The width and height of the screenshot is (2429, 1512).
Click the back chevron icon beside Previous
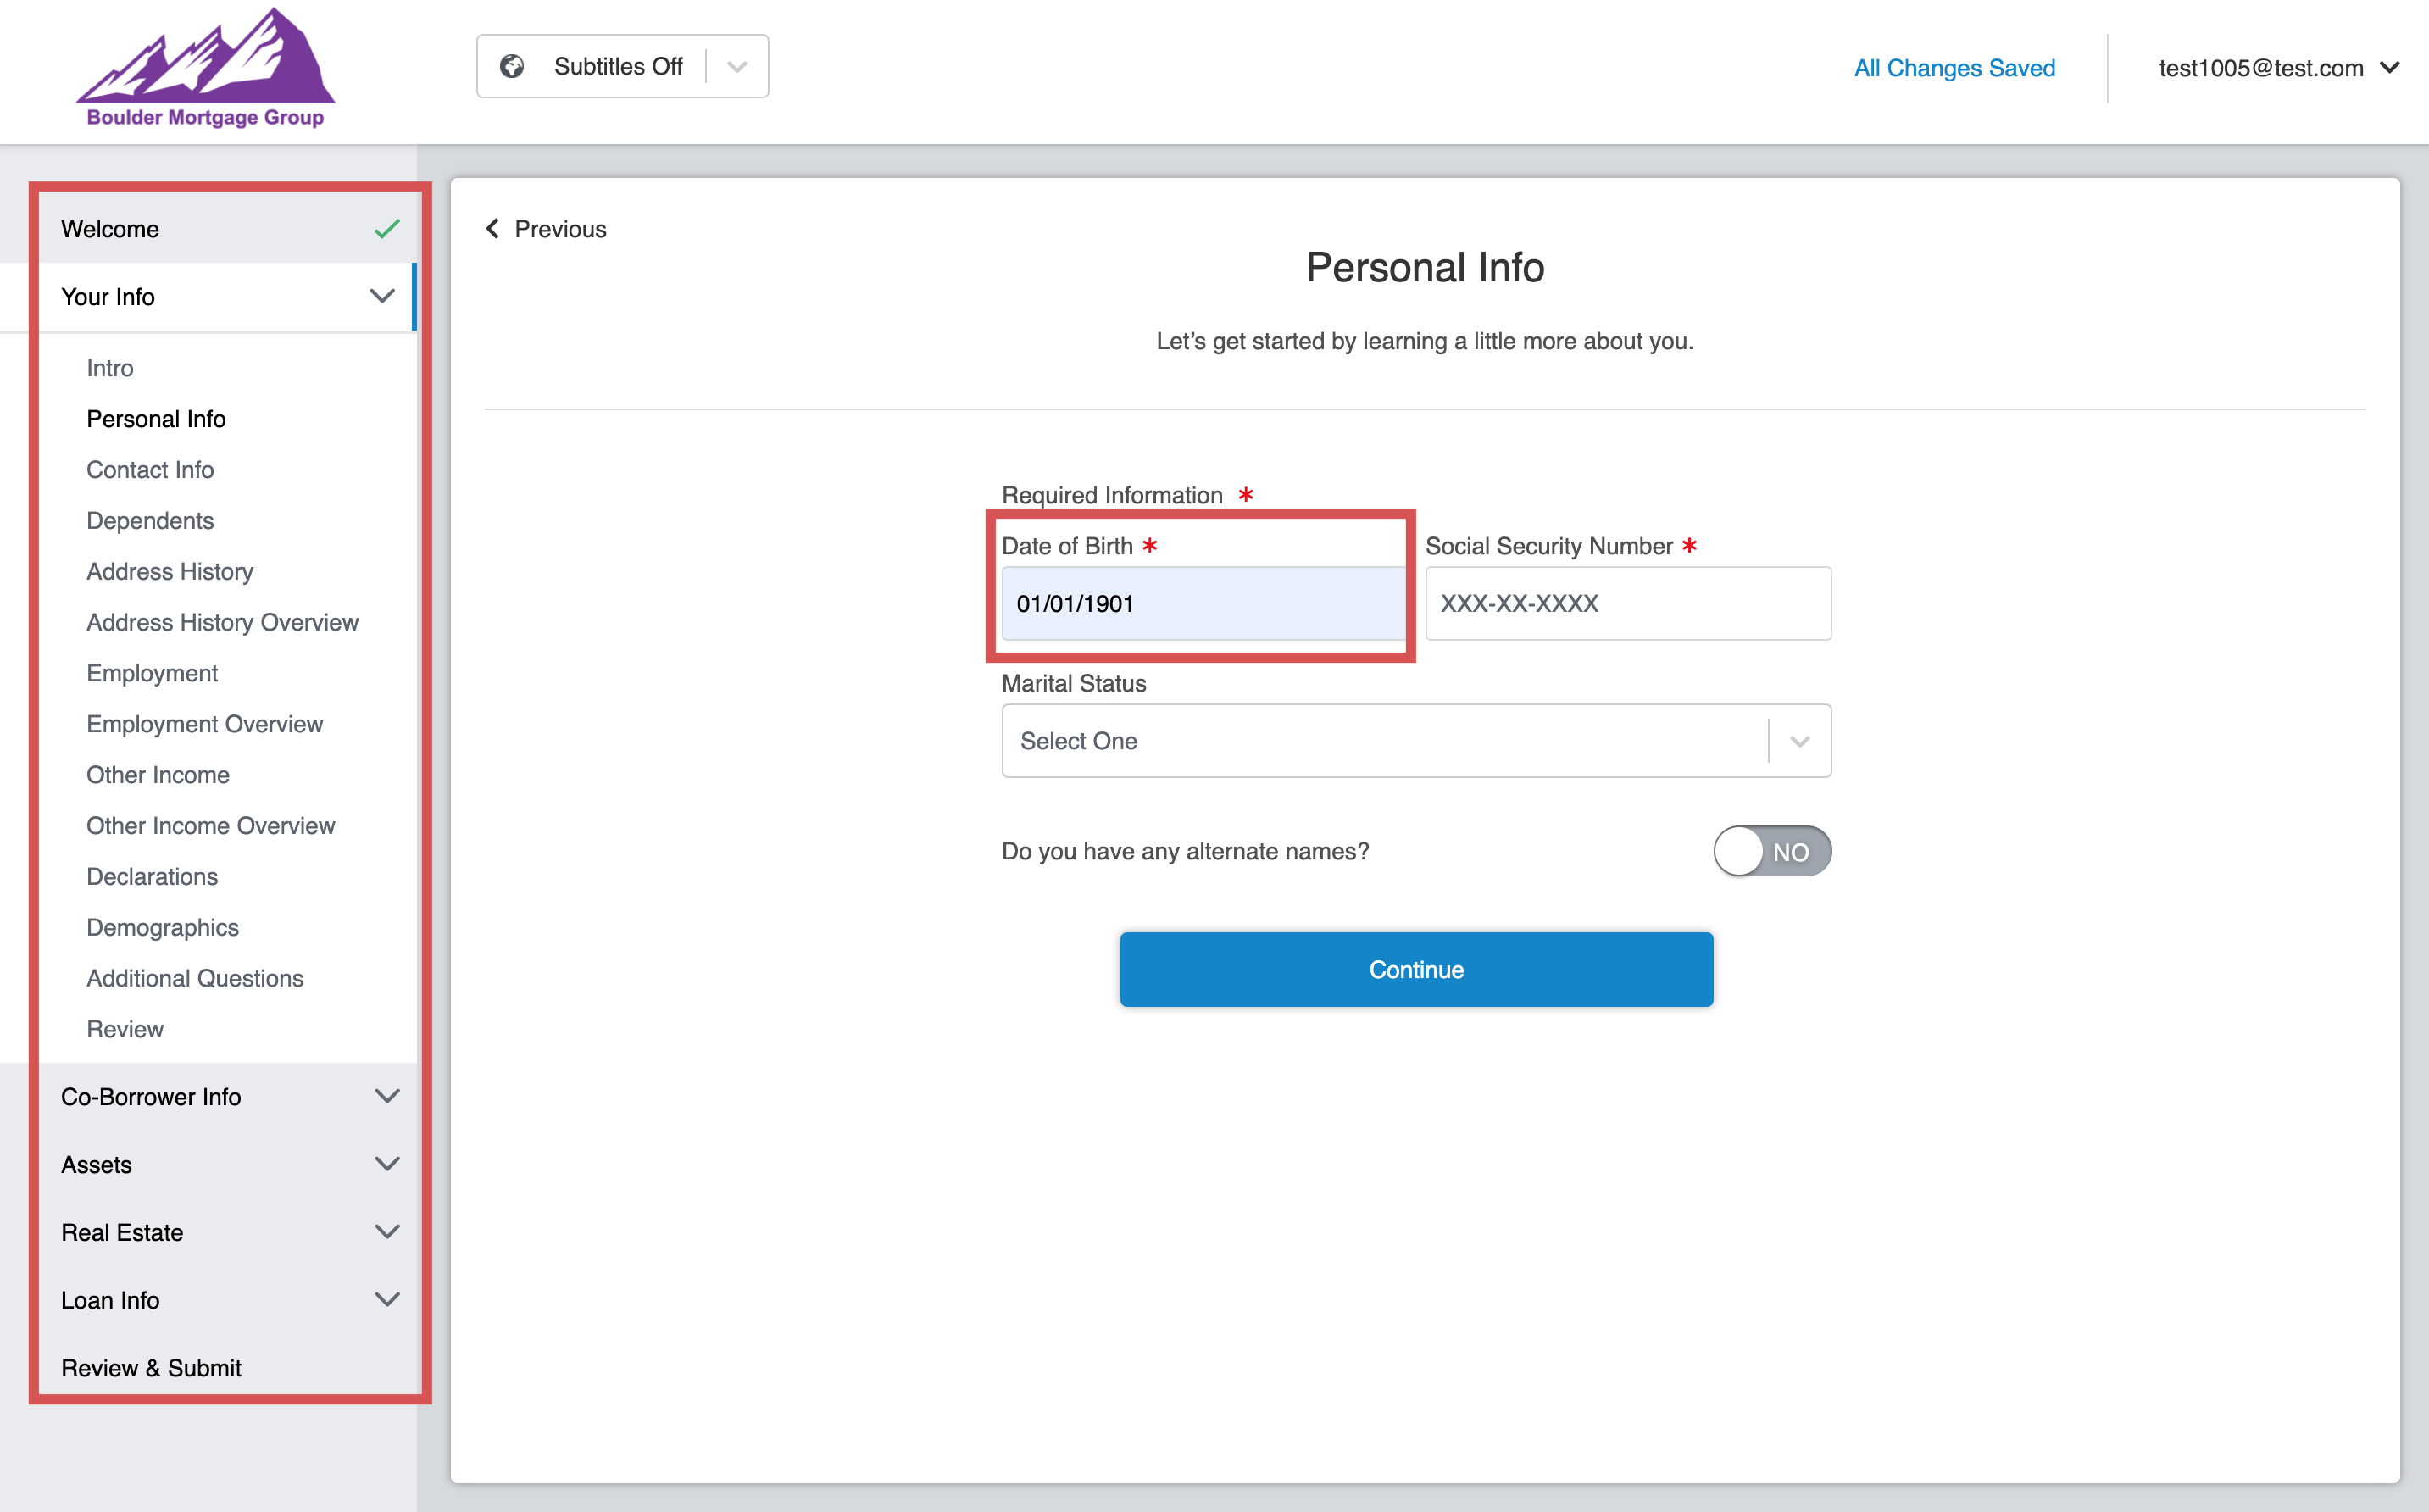pos(492,229)
